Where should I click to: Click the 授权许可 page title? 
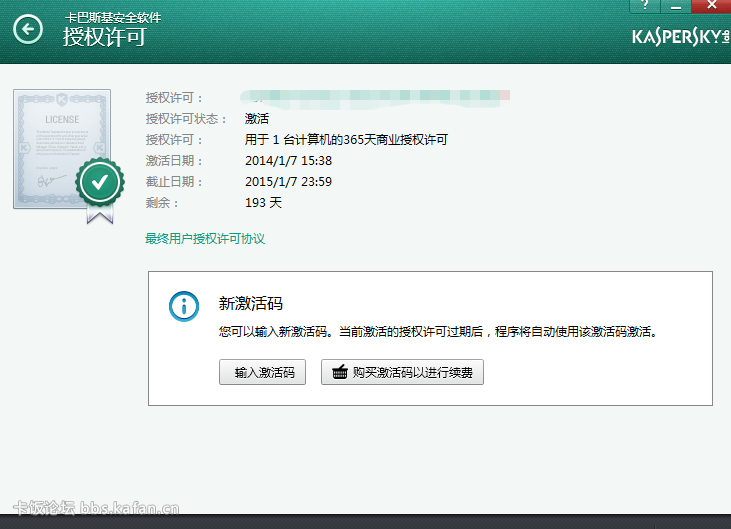[104, 37]
